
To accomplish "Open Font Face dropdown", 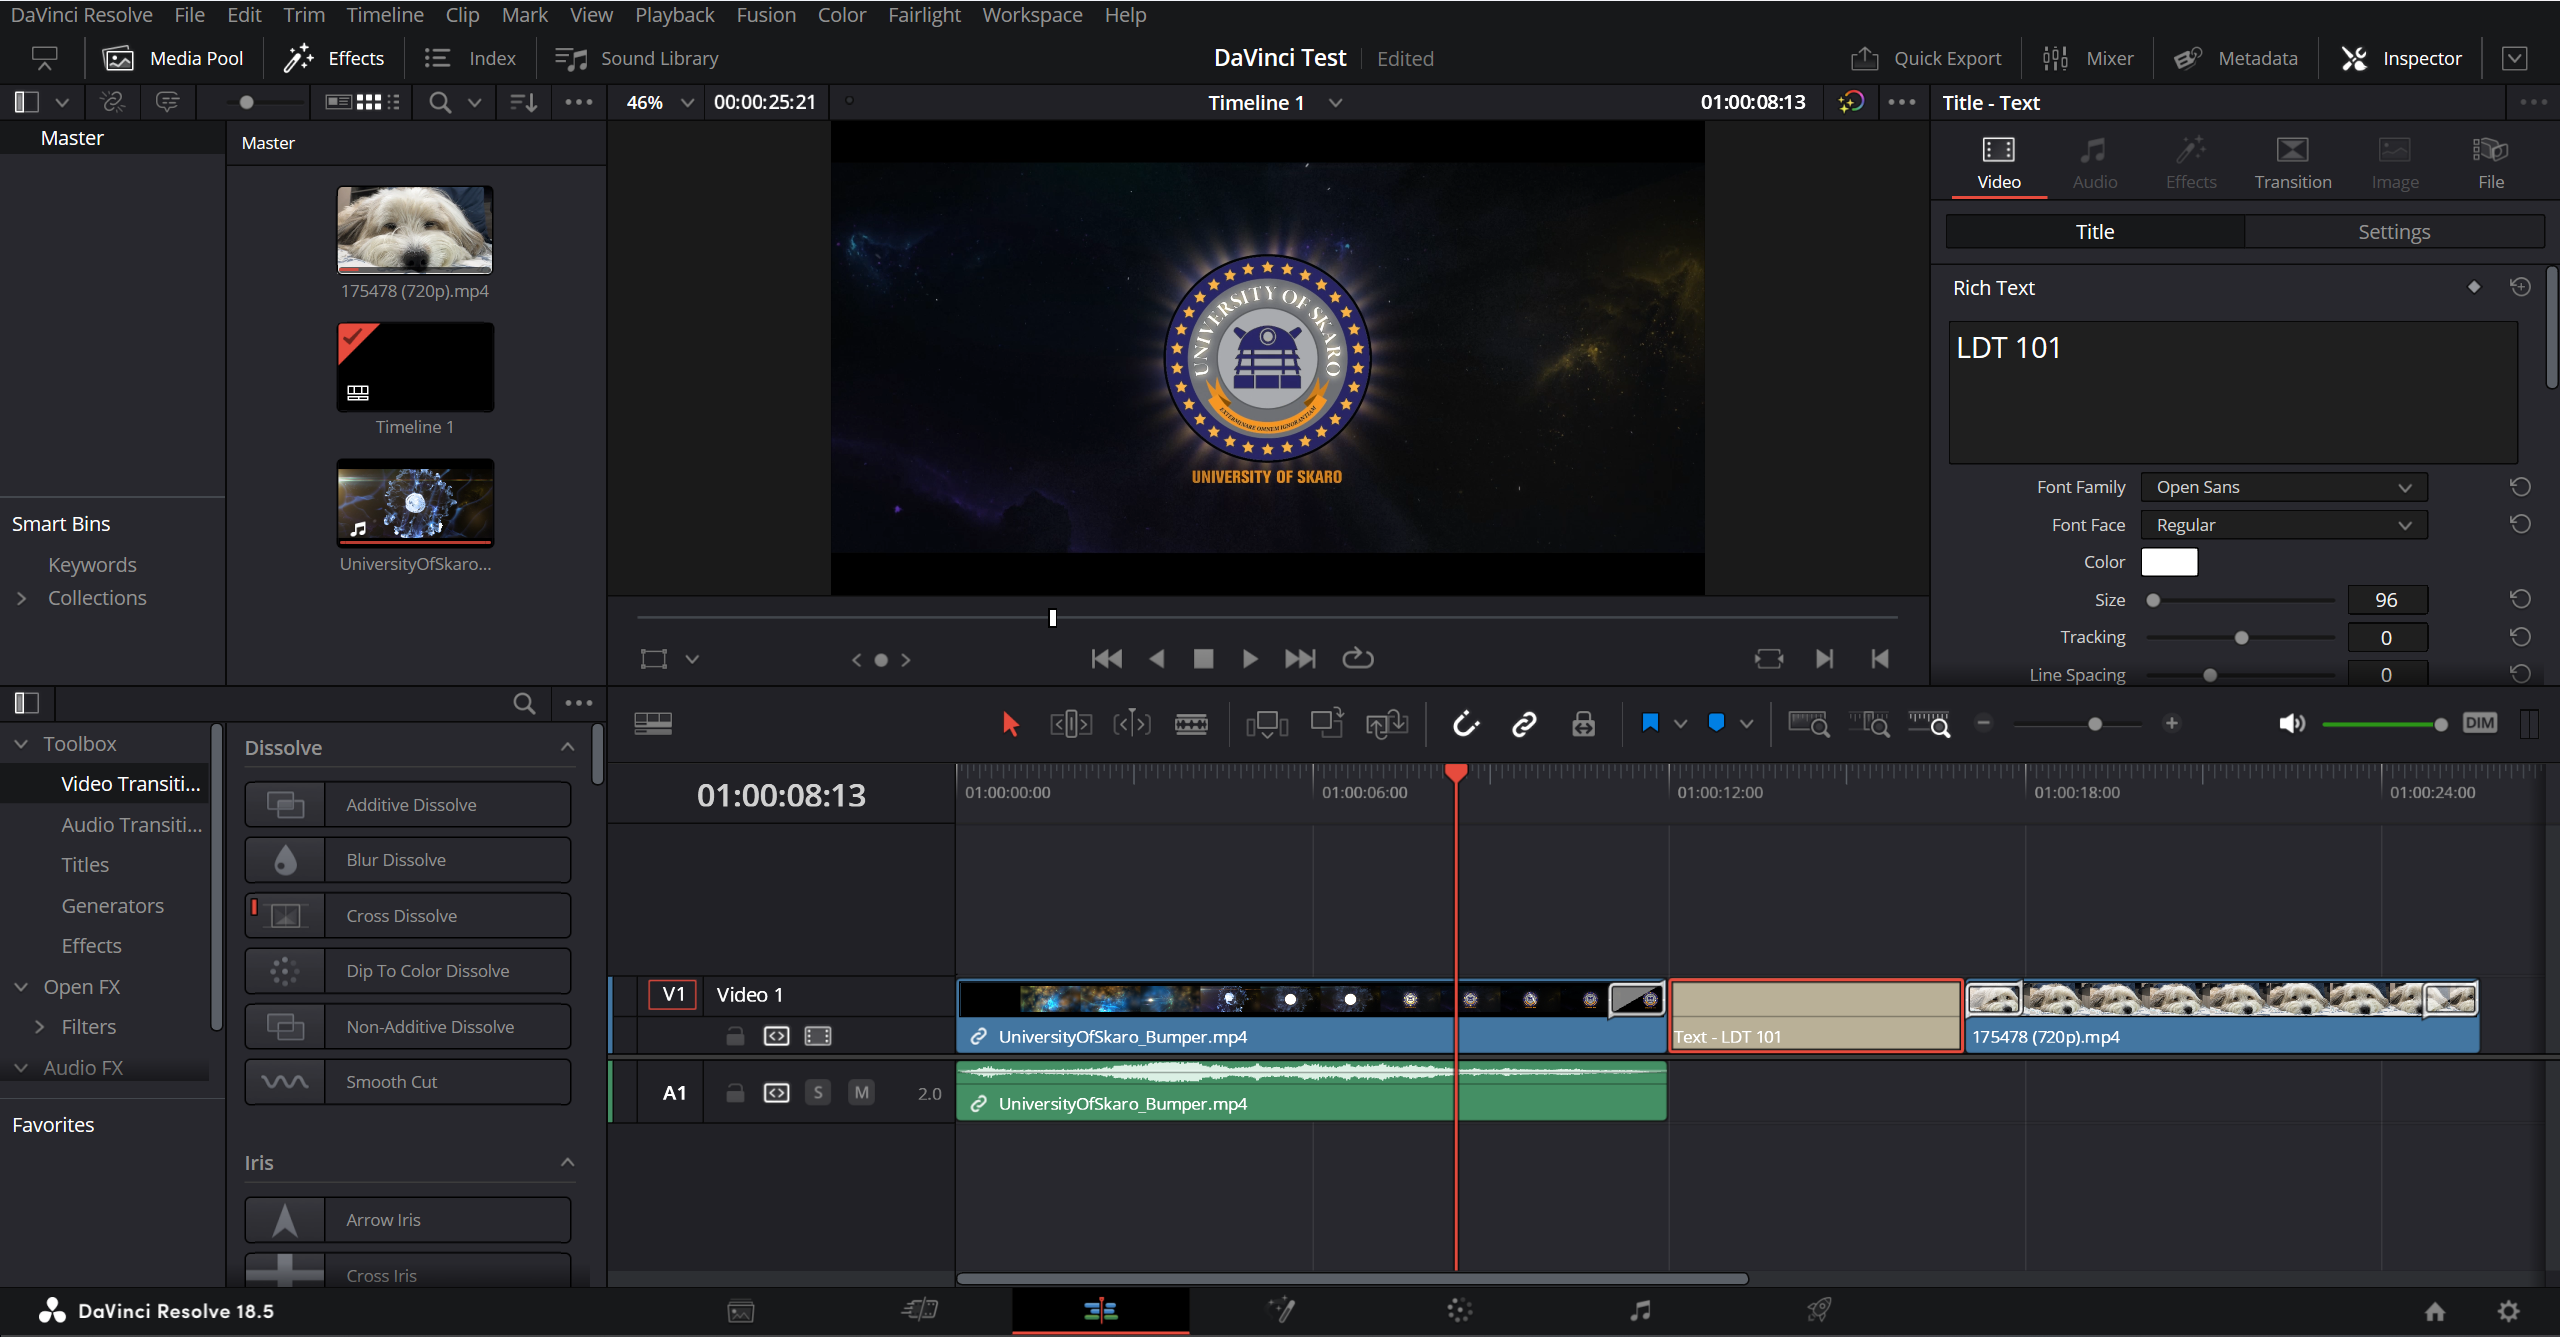I will coord(2284,525).
